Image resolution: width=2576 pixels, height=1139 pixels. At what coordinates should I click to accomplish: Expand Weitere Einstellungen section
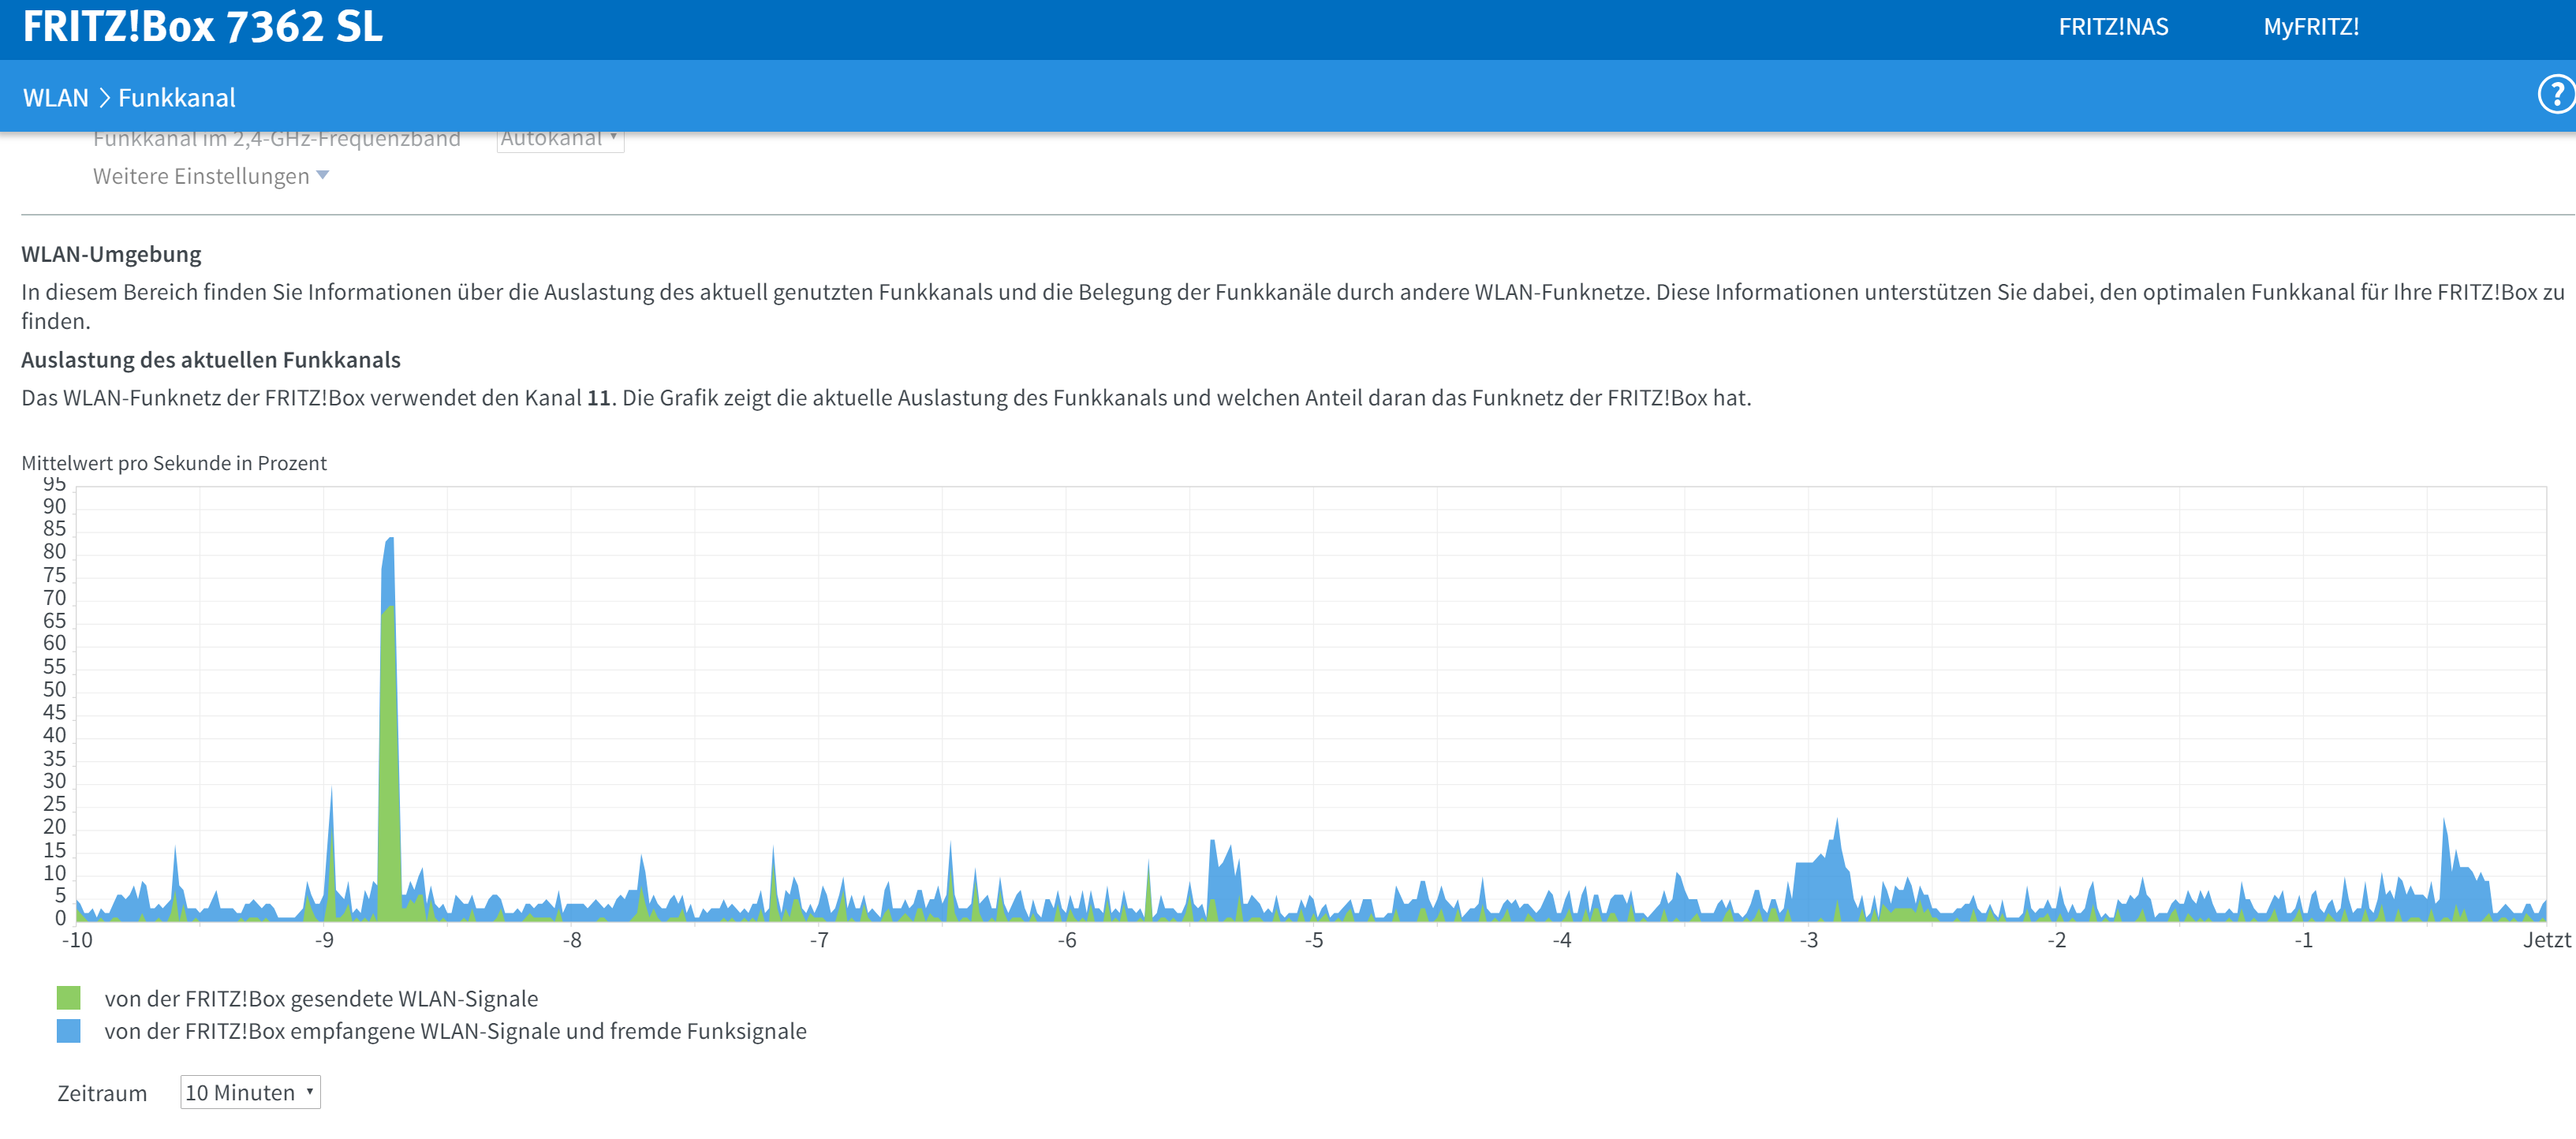click(x=201, y=176)
